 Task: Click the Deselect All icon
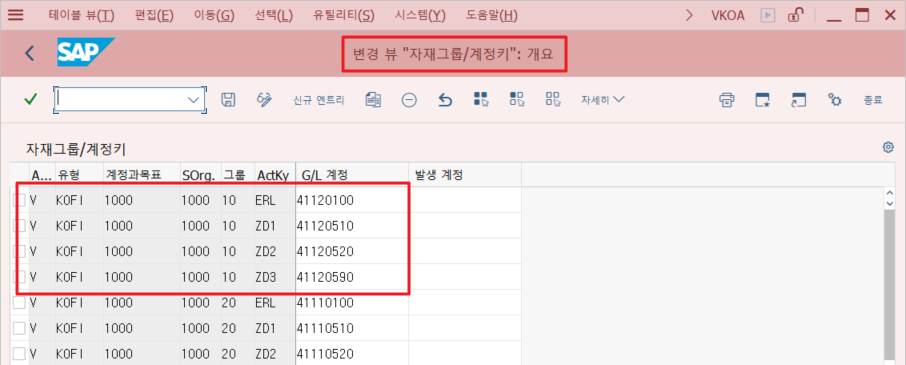pos(553,99)
